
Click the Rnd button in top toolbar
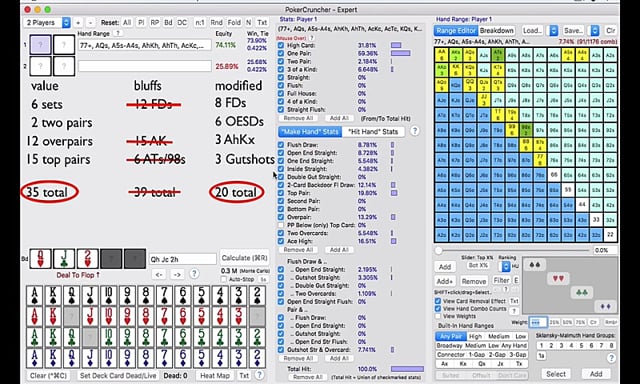(216, 22)
